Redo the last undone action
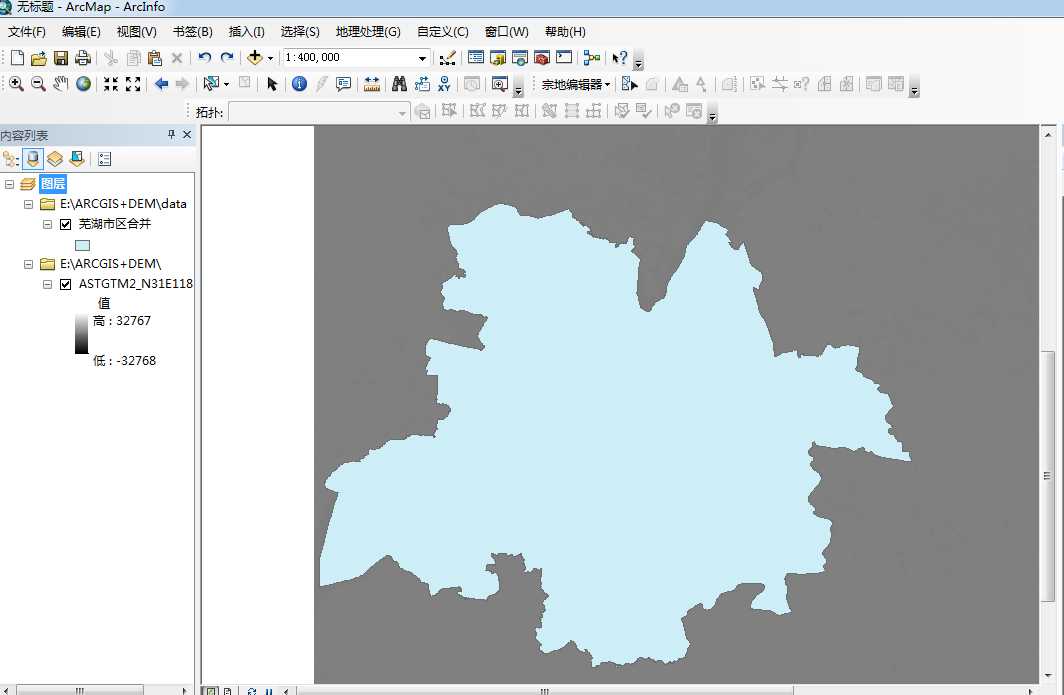 coord(227,58)
